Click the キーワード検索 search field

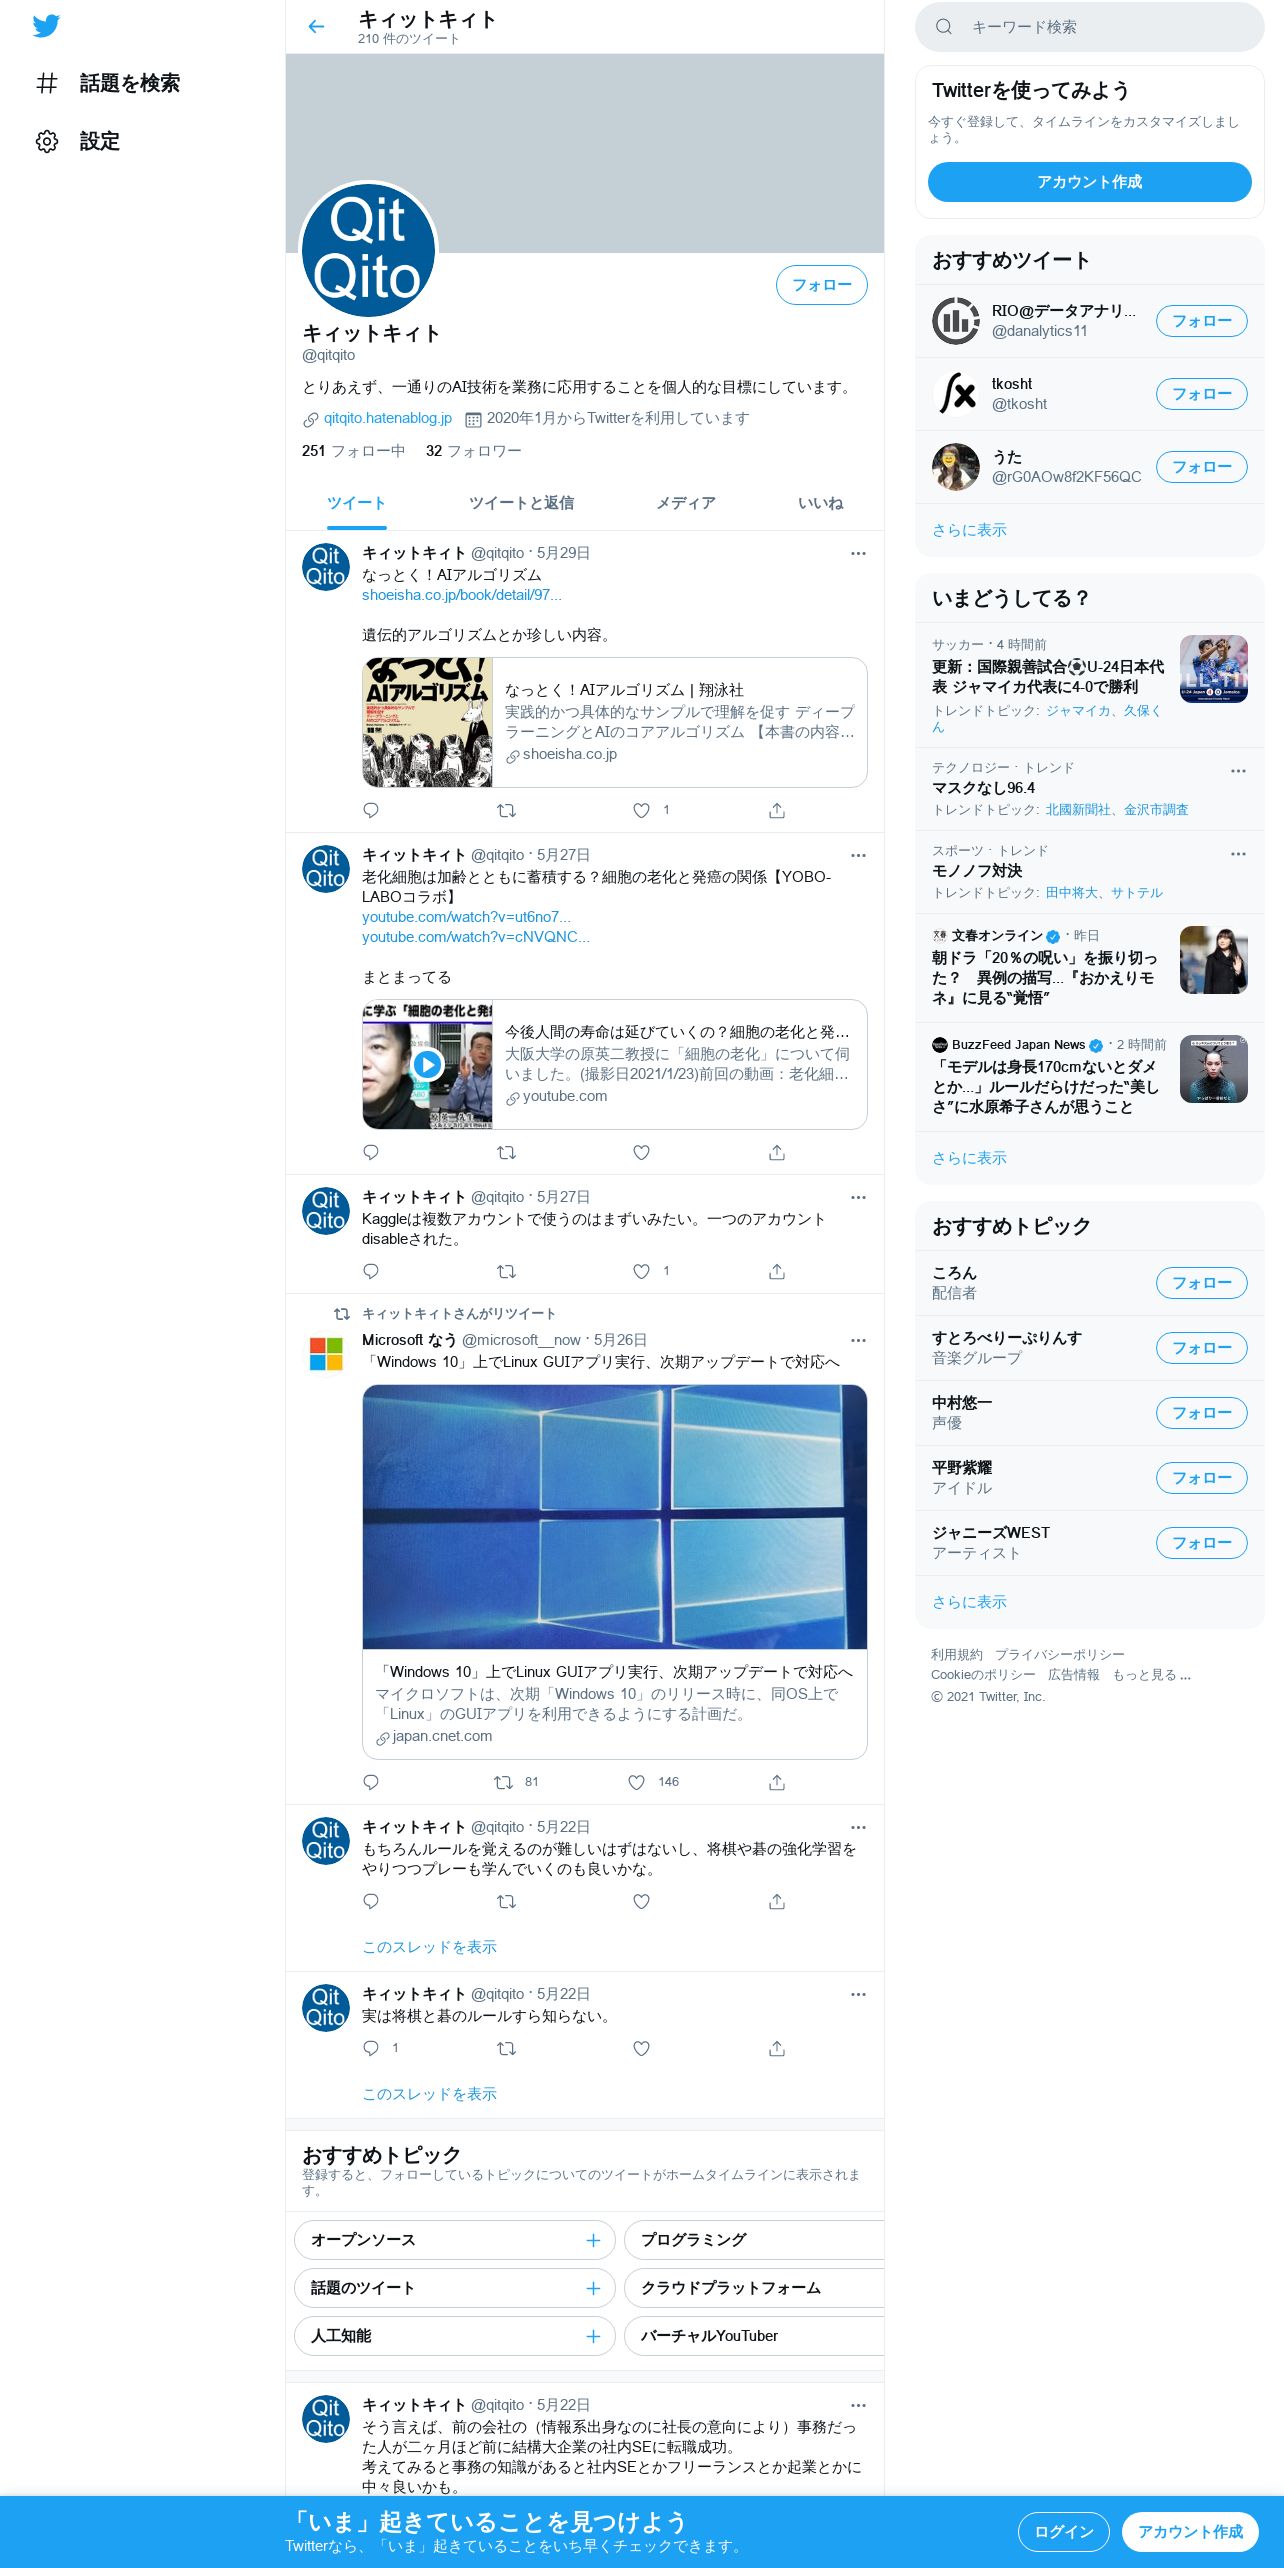[1090, 27]
